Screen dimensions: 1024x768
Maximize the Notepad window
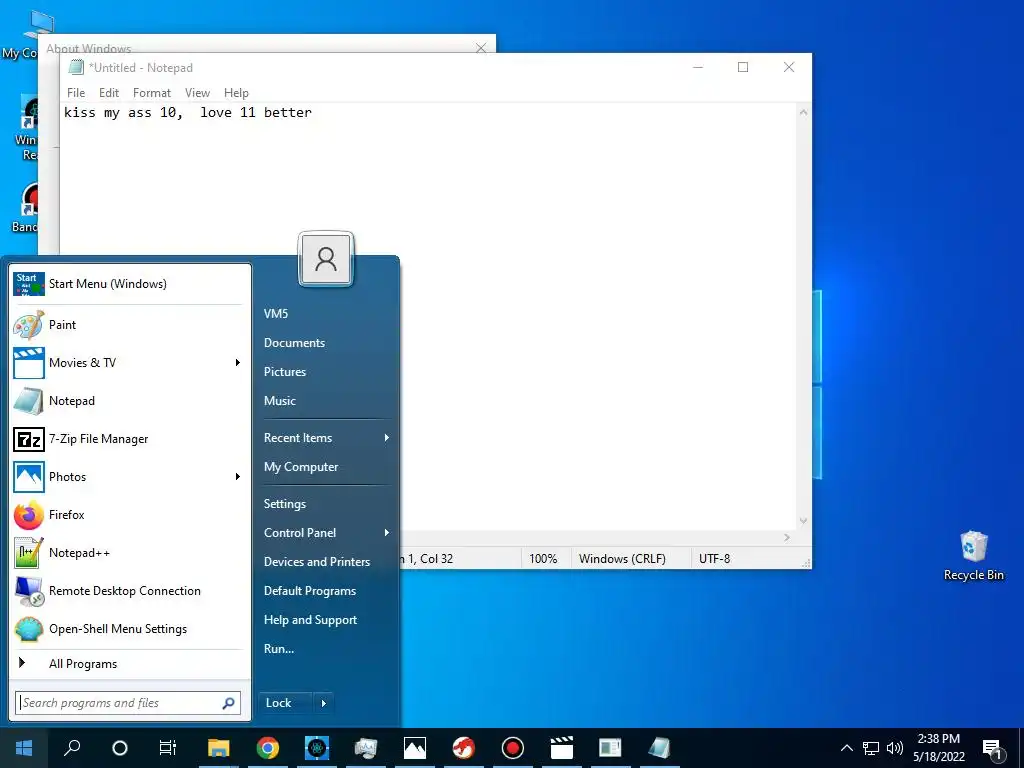click(x=743, y=67)
